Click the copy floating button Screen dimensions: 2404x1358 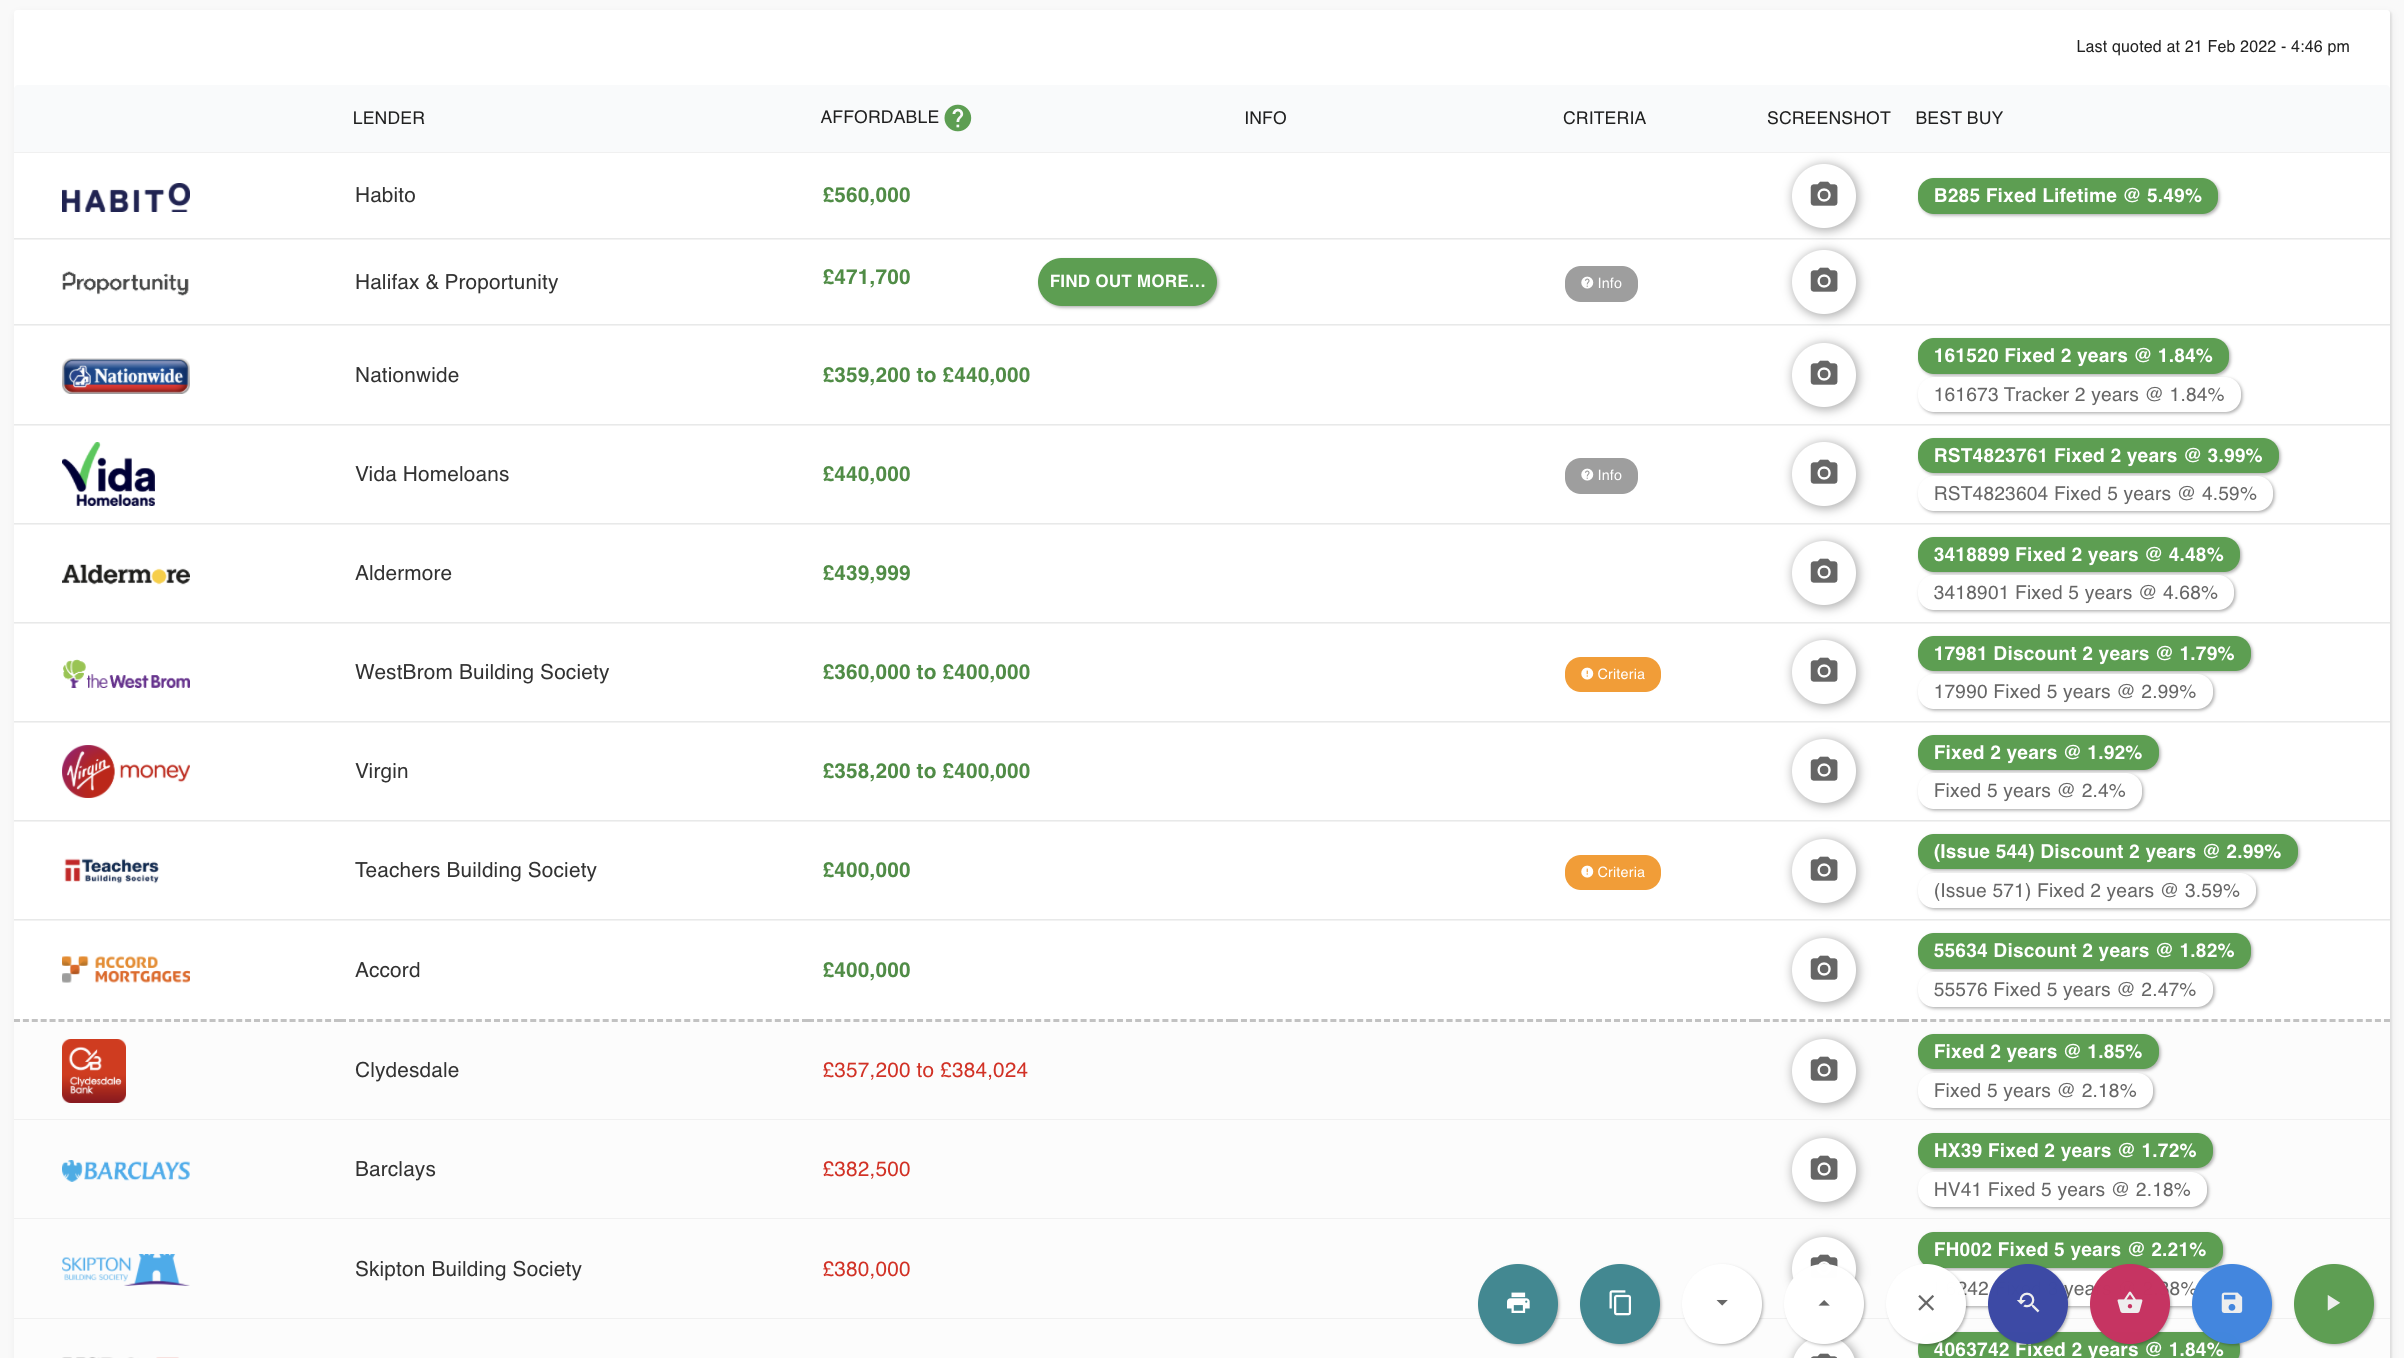point(1619,1303)
